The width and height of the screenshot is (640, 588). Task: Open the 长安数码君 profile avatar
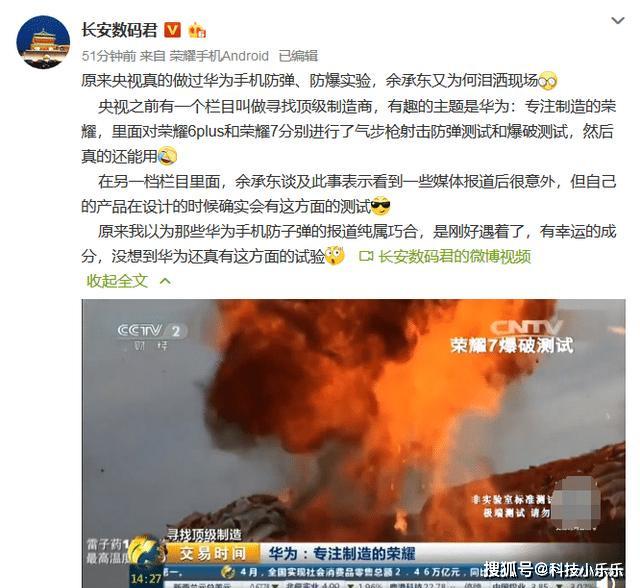(x=43, y=42)
